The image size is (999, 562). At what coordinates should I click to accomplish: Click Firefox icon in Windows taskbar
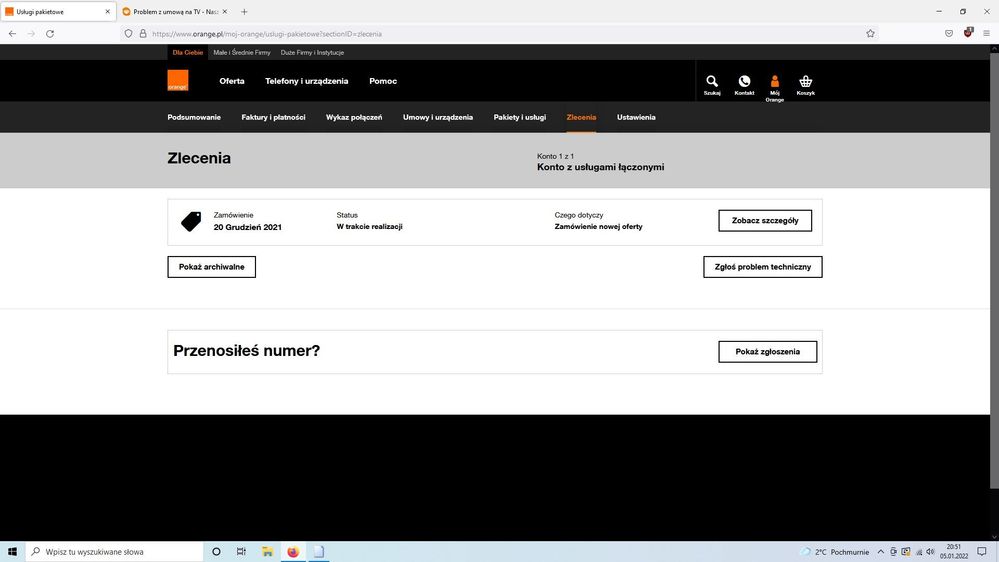[x=293, y=551]
